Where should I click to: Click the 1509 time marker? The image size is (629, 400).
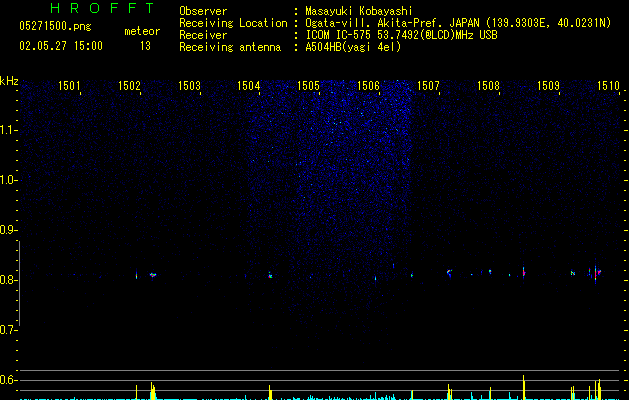(548, 86)
